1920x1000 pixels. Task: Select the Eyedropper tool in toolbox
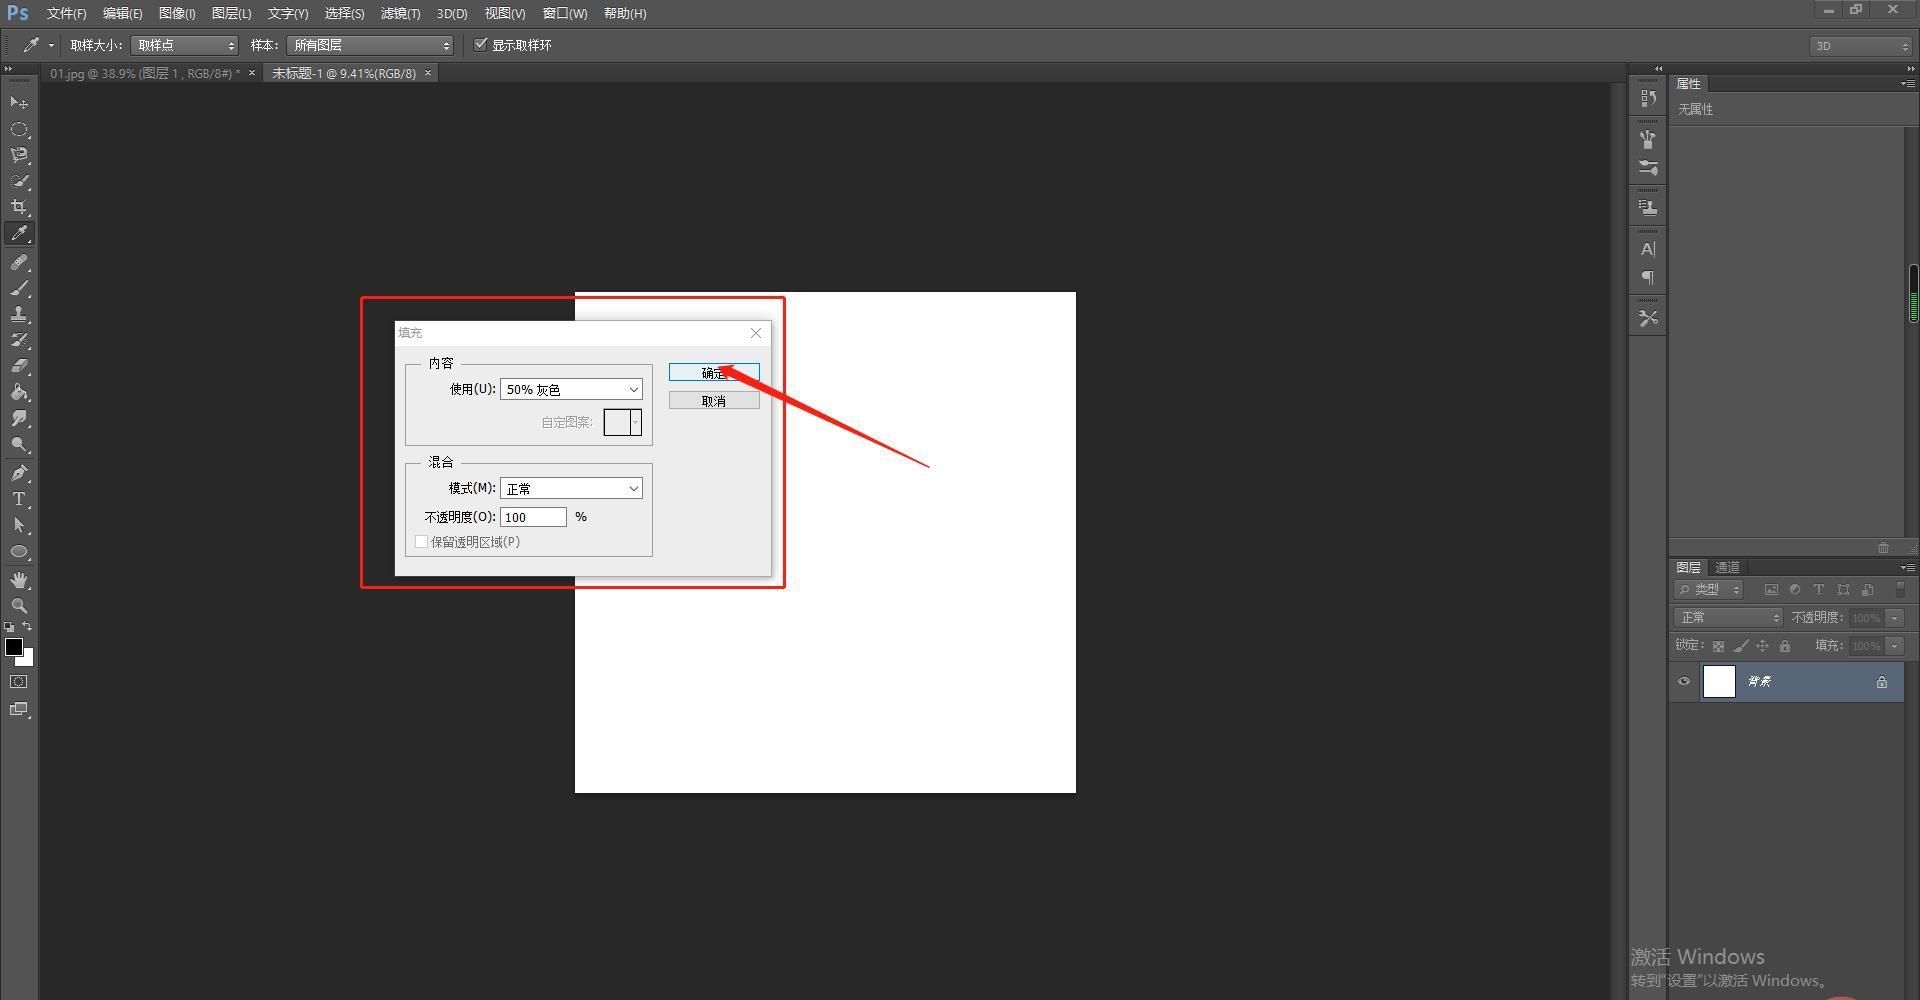point(19,234)
